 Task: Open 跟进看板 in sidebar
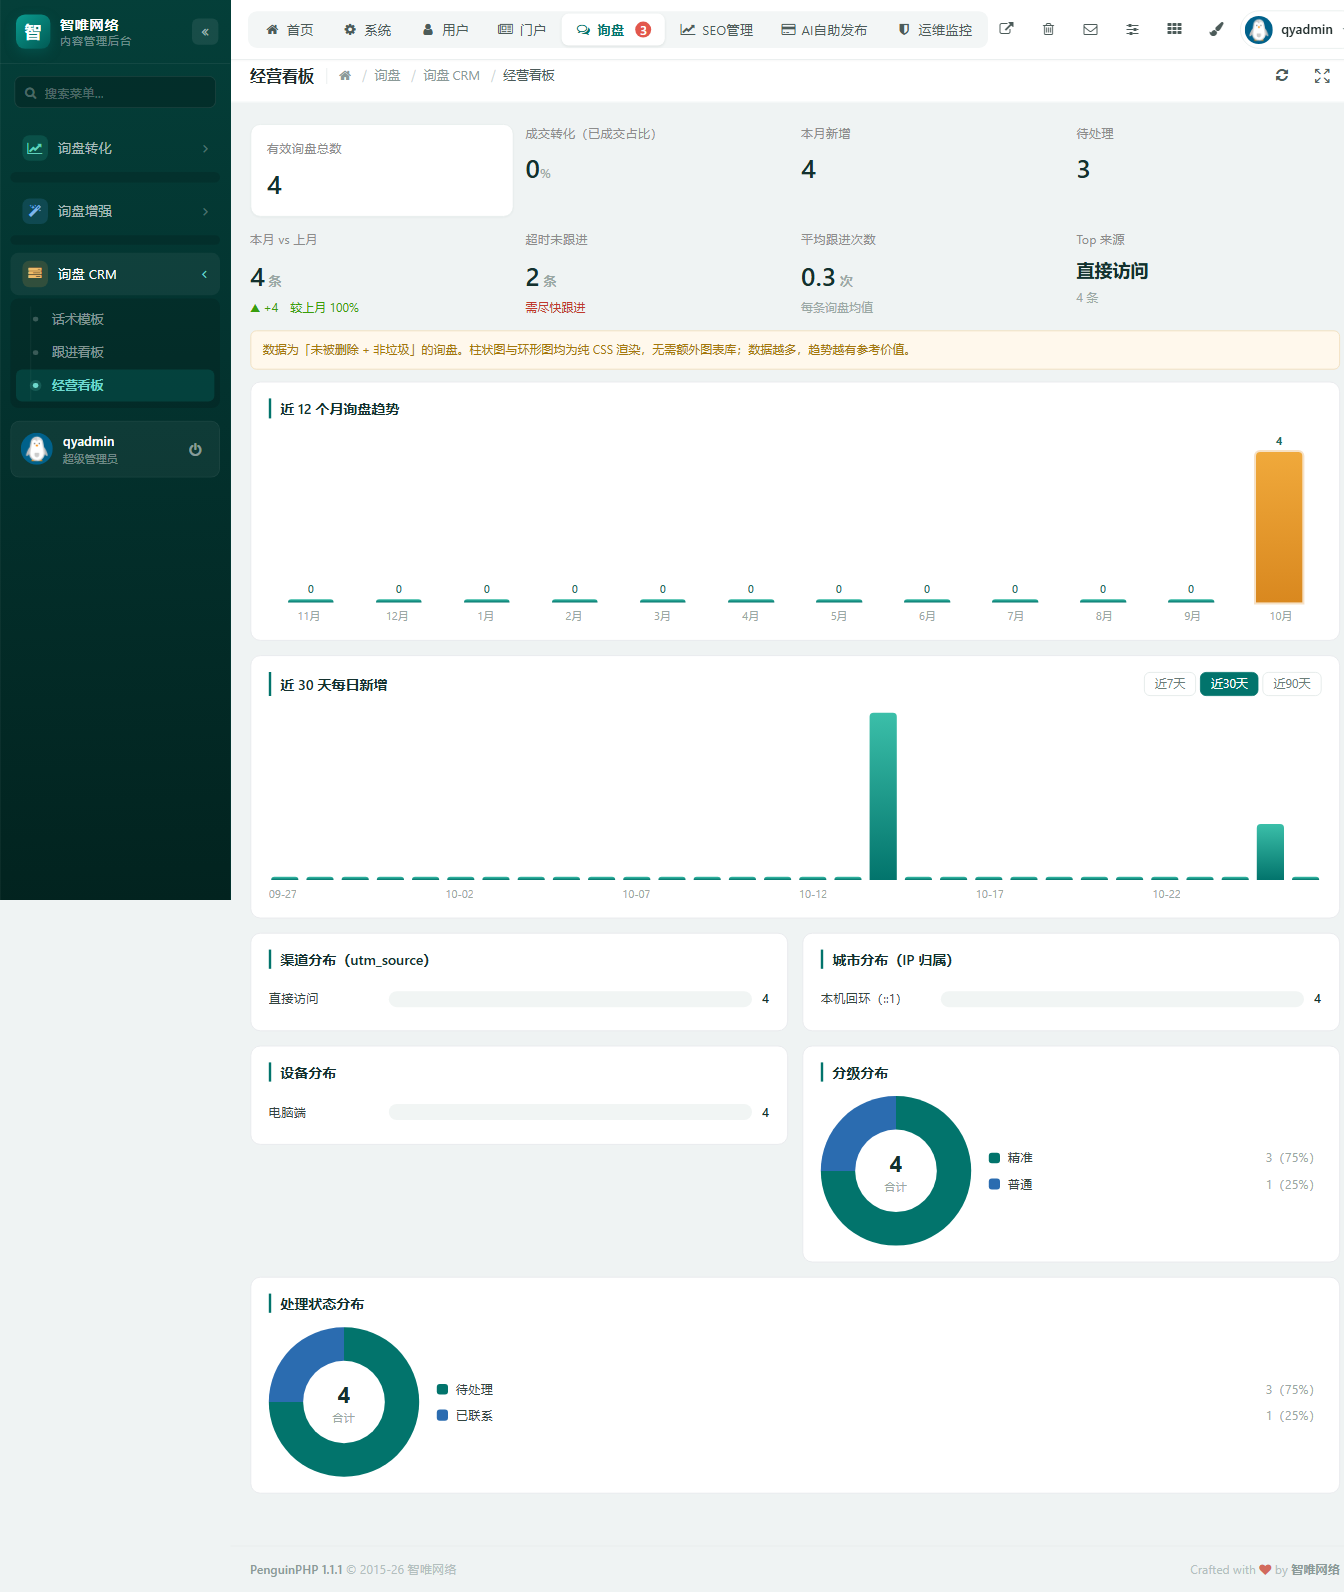click(115, 352)
